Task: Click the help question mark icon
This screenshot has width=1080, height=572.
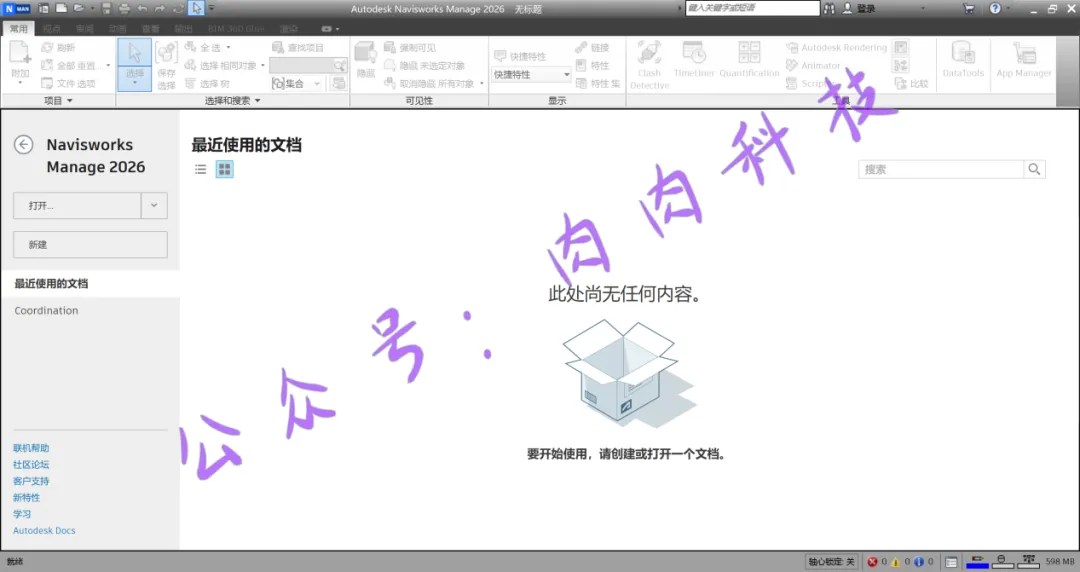Action: coord(995,8)
